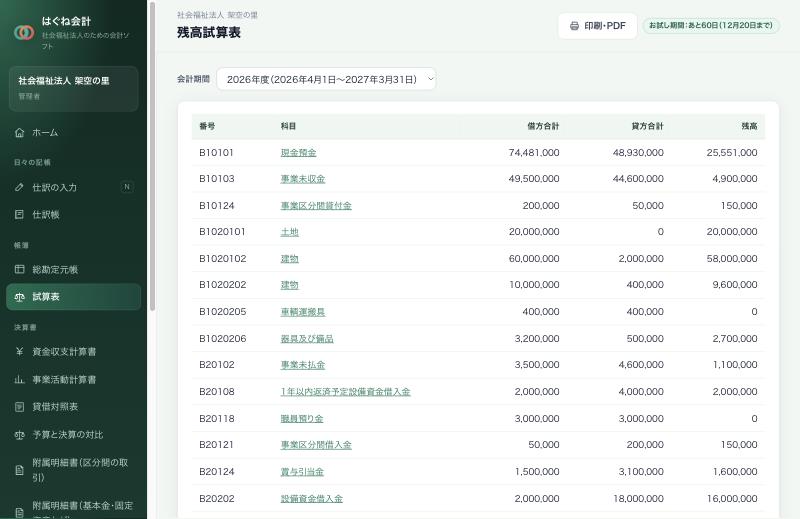Image resolution: width=800 pixels, height=519 pixels.
Task: Click the 残高試算表 page title
Action: point(209,33)
